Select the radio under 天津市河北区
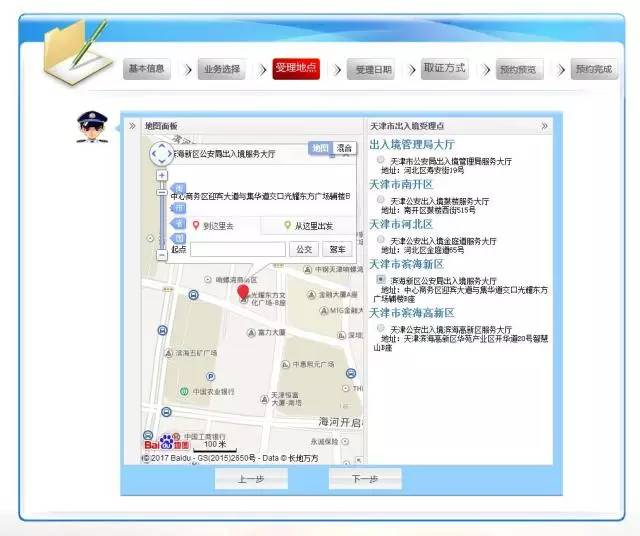This screenshot has height=536, width=640. [380, 239]
